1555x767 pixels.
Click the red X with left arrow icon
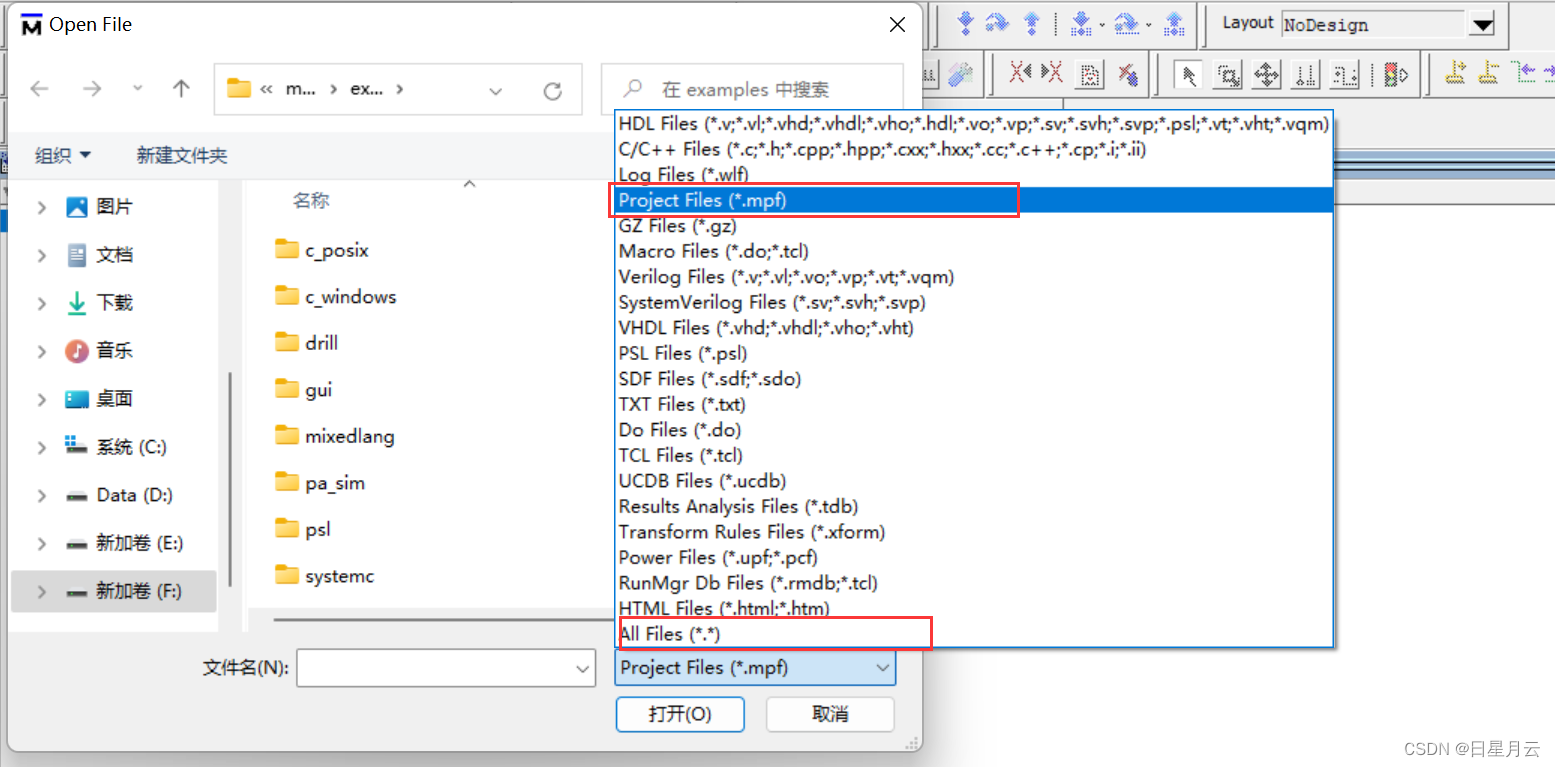click(x=1020, y=73)
